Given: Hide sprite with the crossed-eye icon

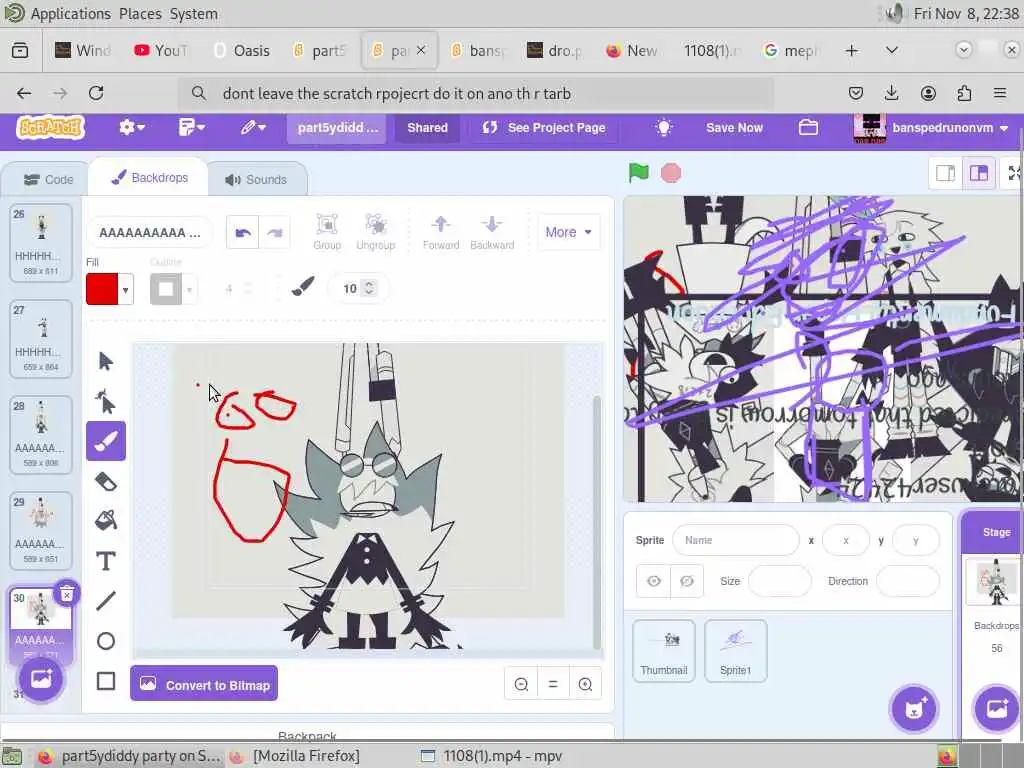Looking at the screenshot, I should pos(686,581).
